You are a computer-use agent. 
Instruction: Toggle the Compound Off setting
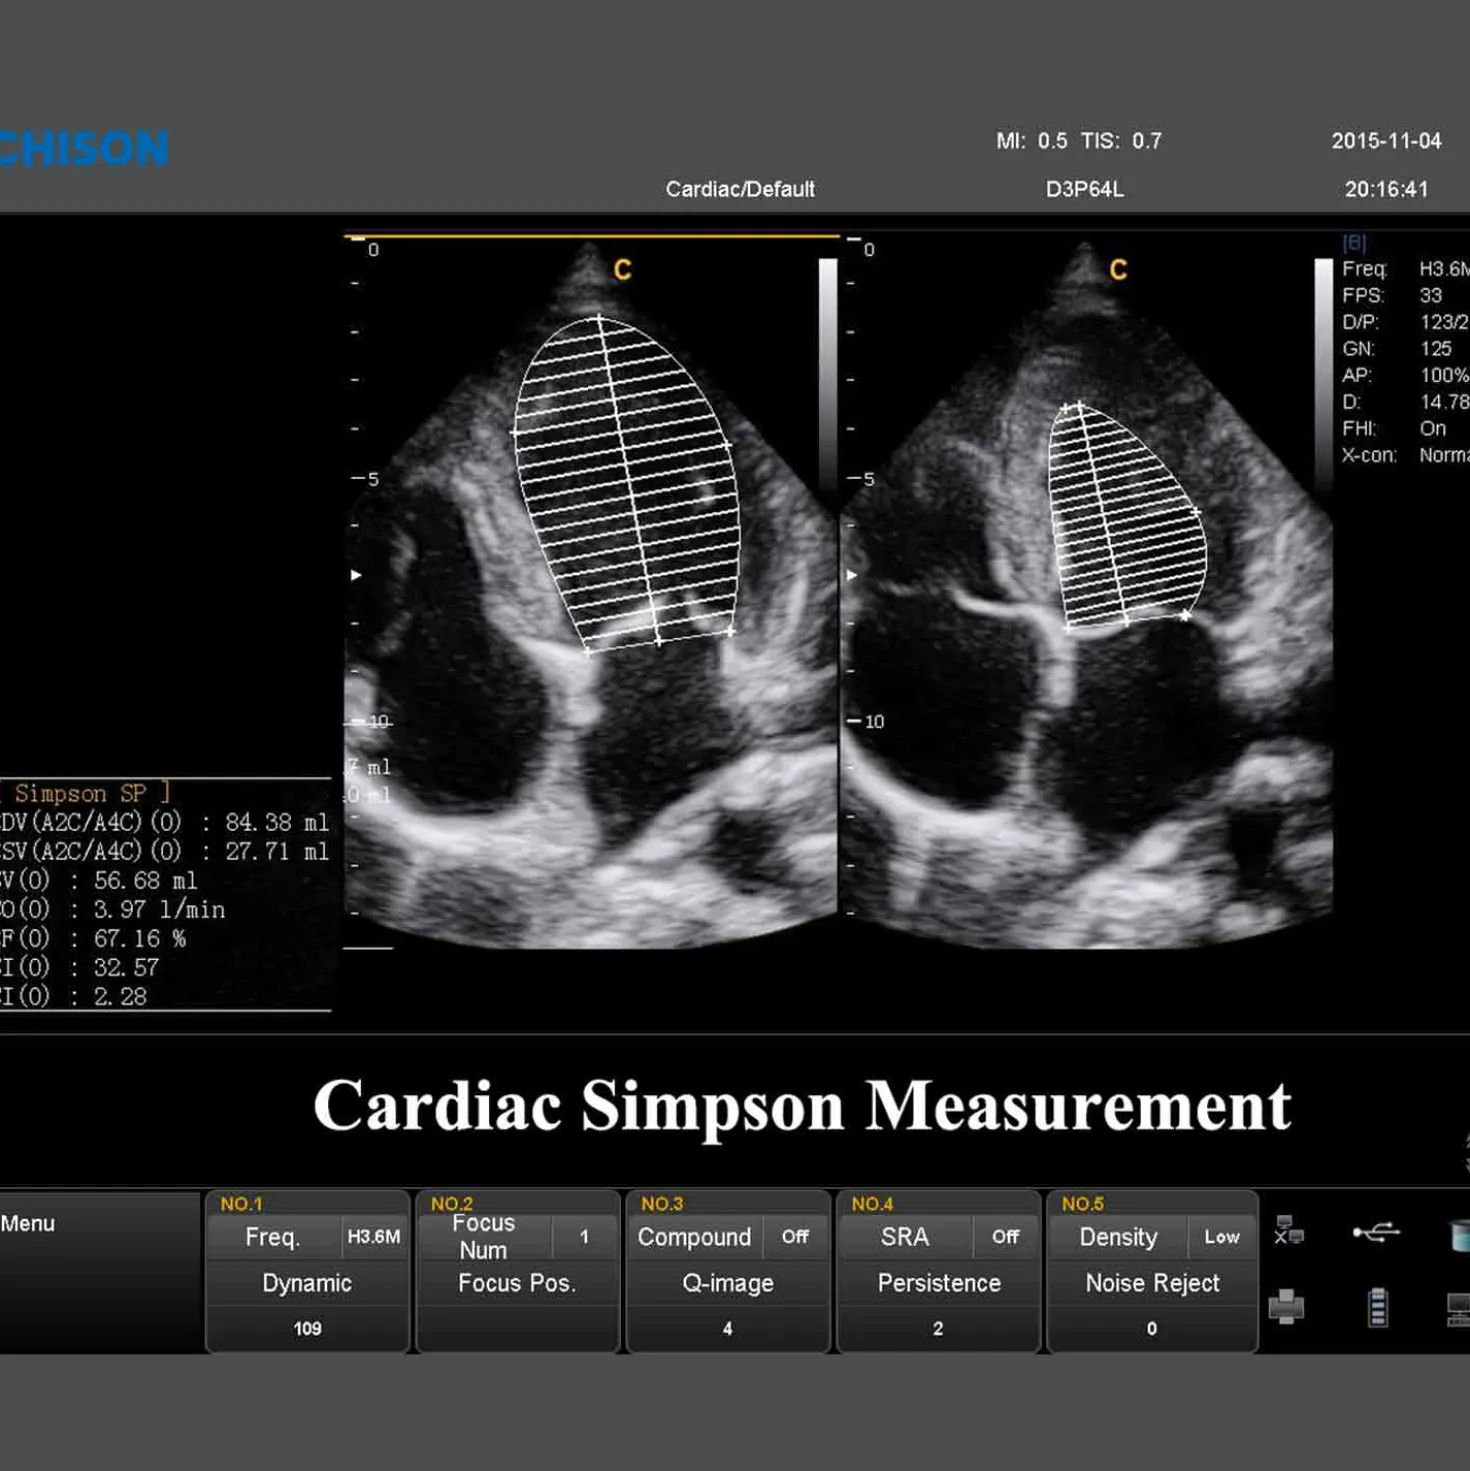click(x=795, y=1237)
